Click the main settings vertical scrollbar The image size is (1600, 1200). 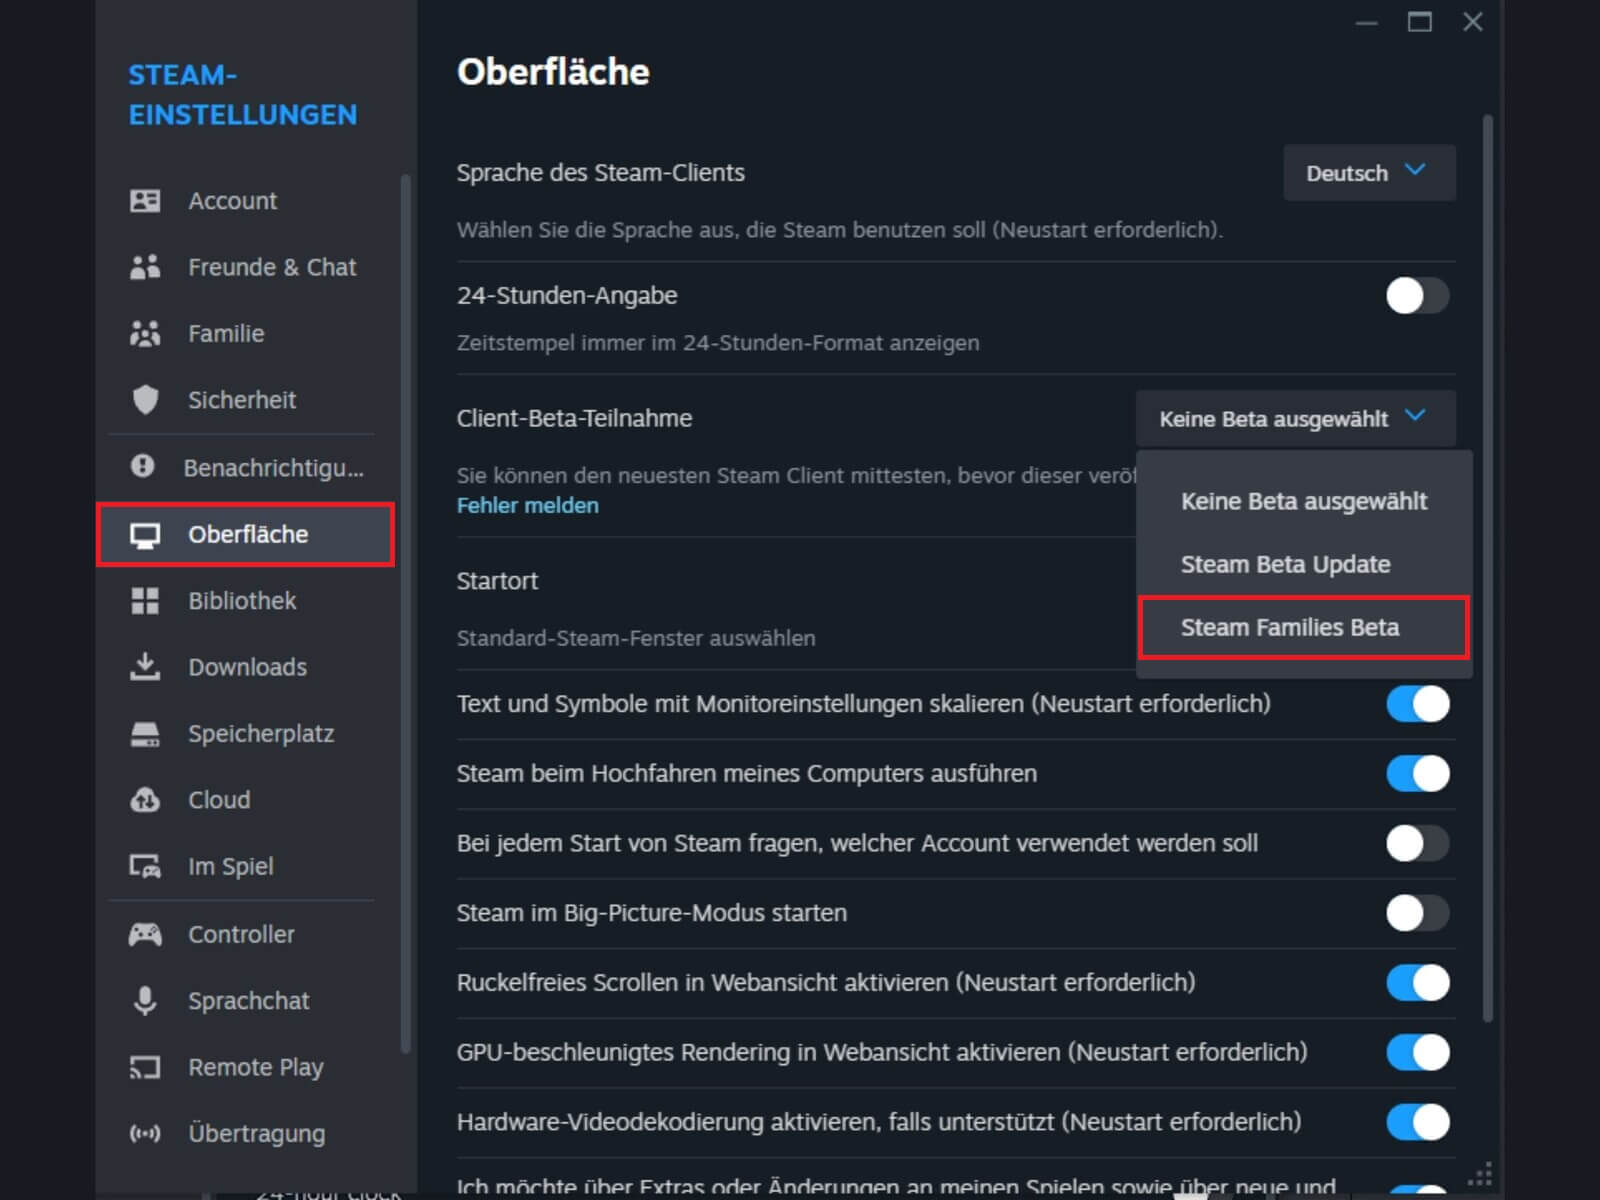tap(1488, 568)
